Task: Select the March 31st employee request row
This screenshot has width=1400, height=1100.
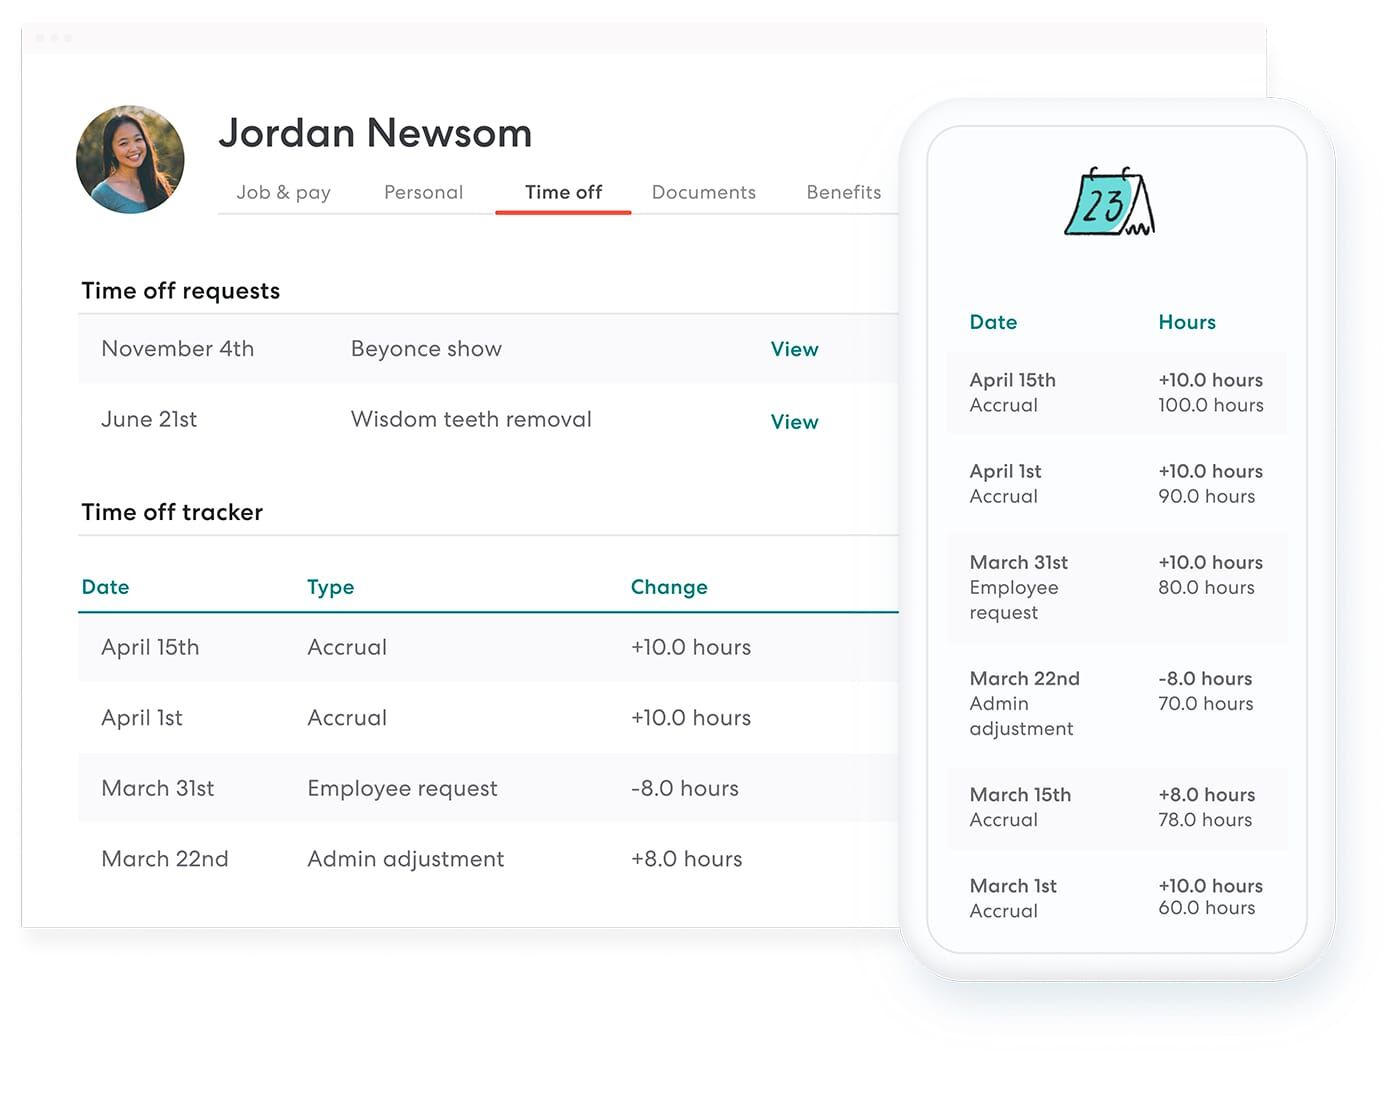Action: (400, 788)
